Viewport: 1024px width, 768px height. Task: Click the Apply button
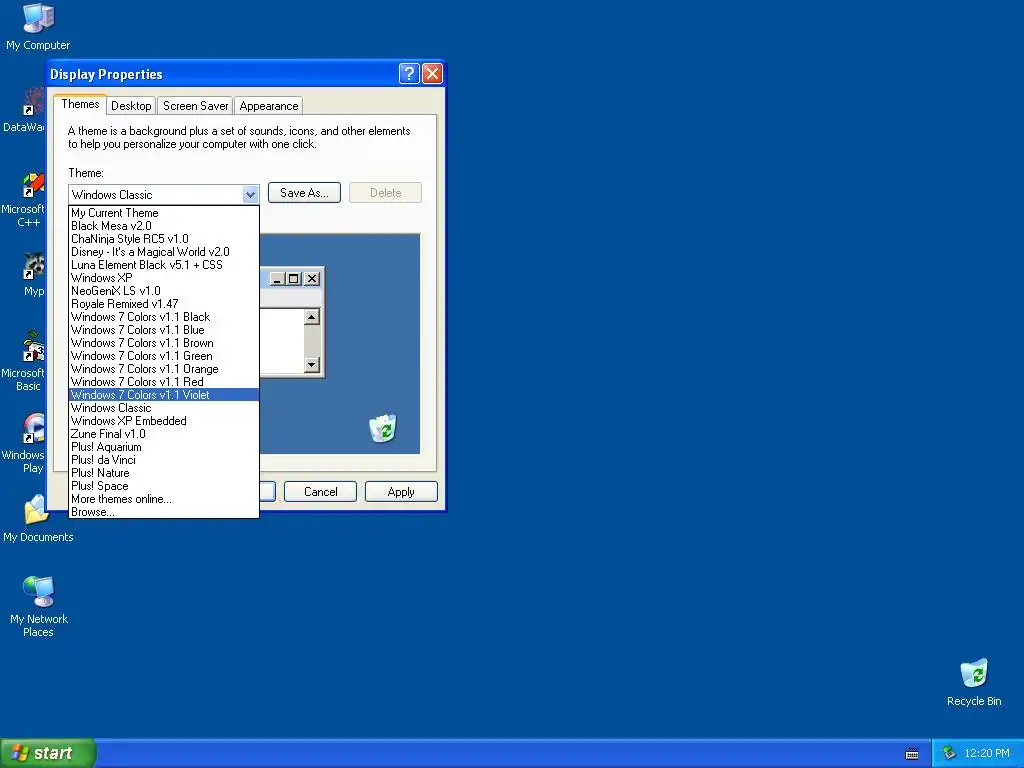[x=401, y=492]
